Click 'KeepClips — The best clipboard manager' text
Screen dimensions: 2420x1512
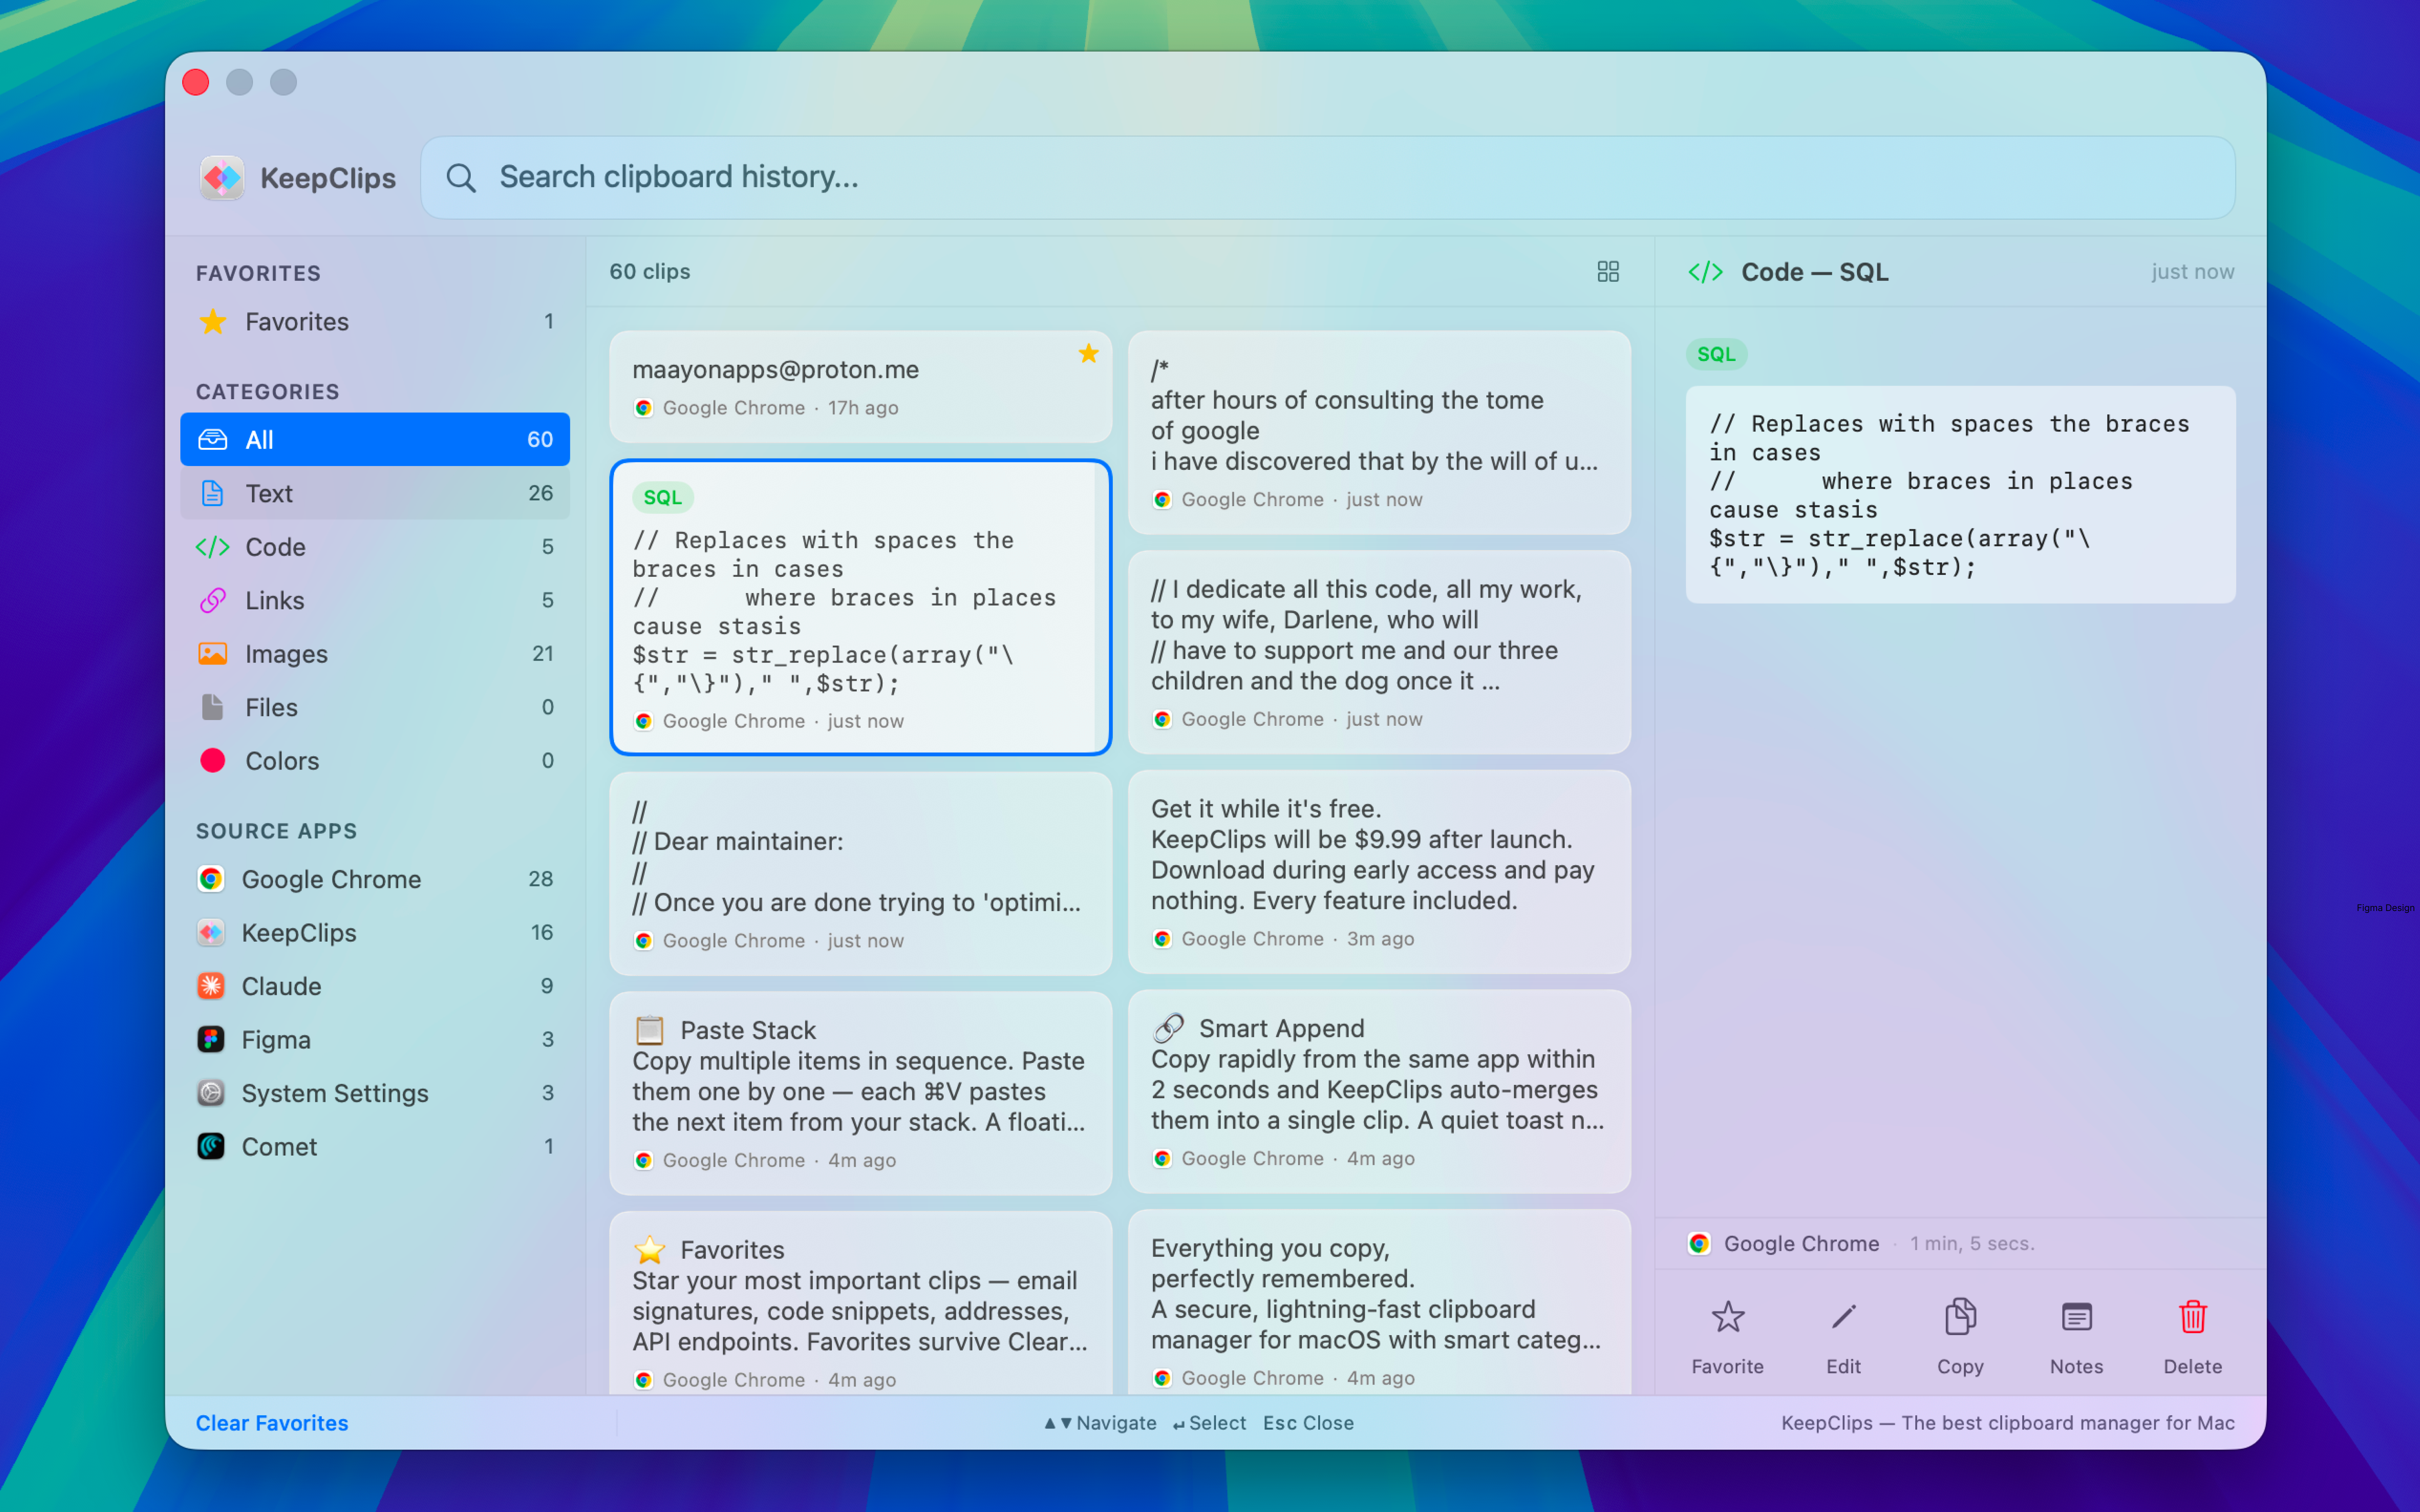(2007, 1423)
